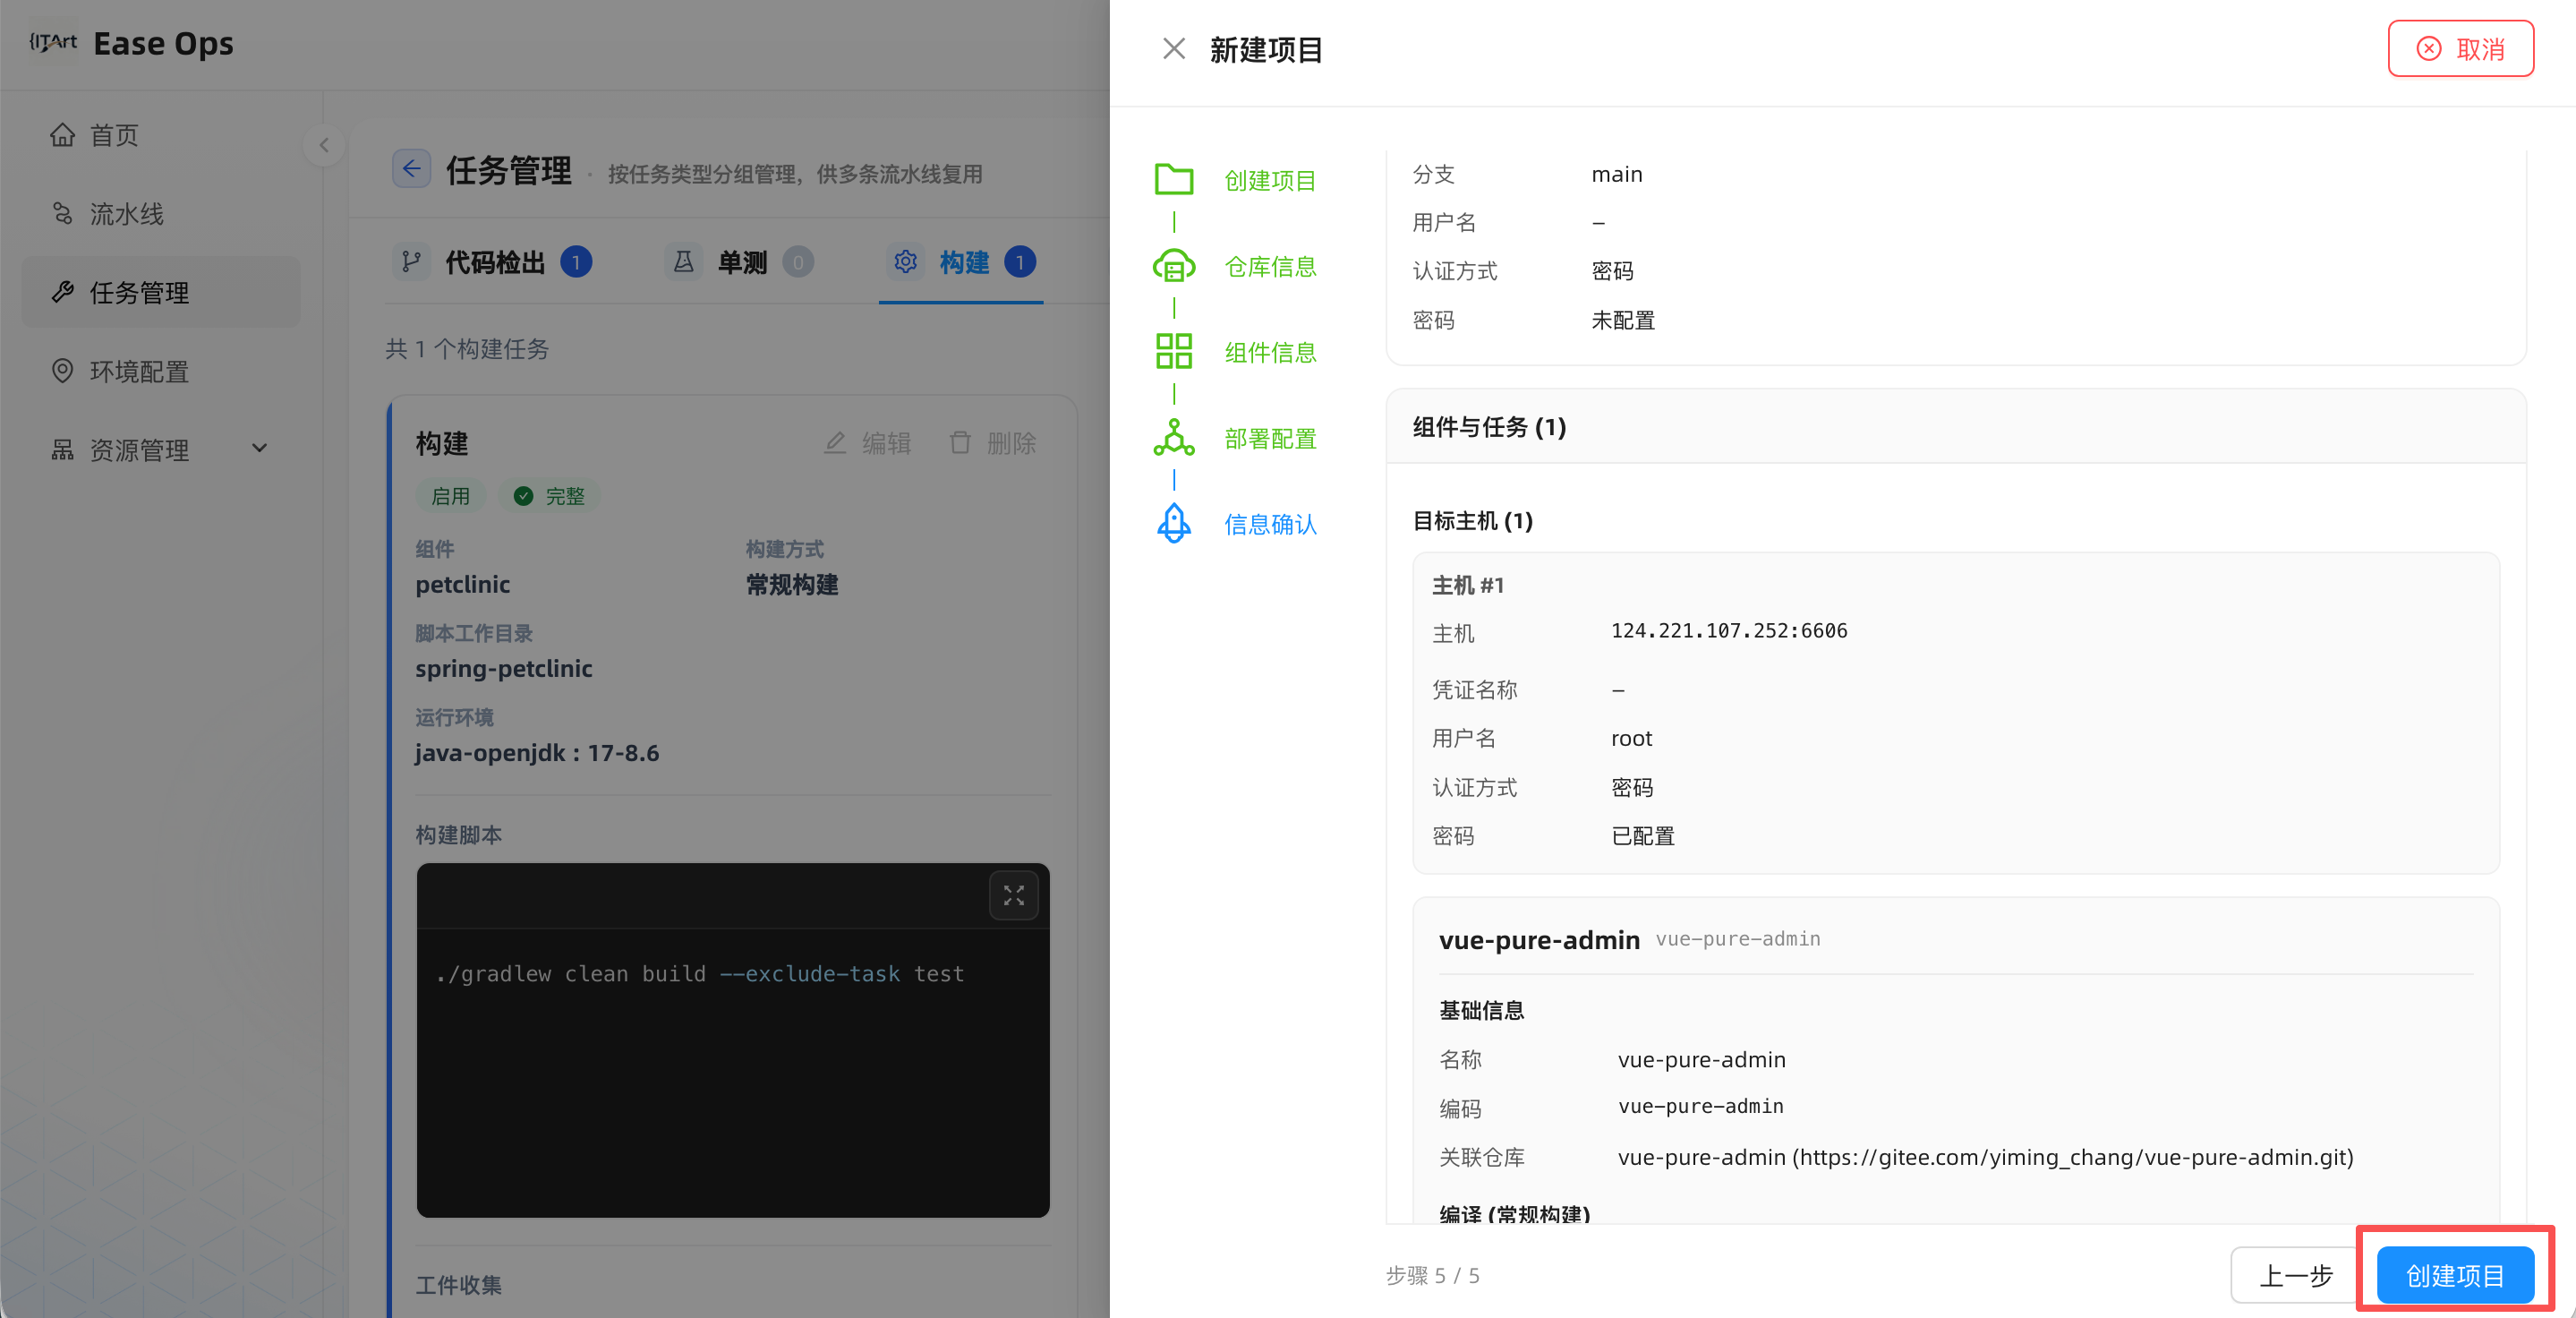2576x1318 pixels.
Task: Open the 创建项目 step label
Action: click(x=1270, y=181)
